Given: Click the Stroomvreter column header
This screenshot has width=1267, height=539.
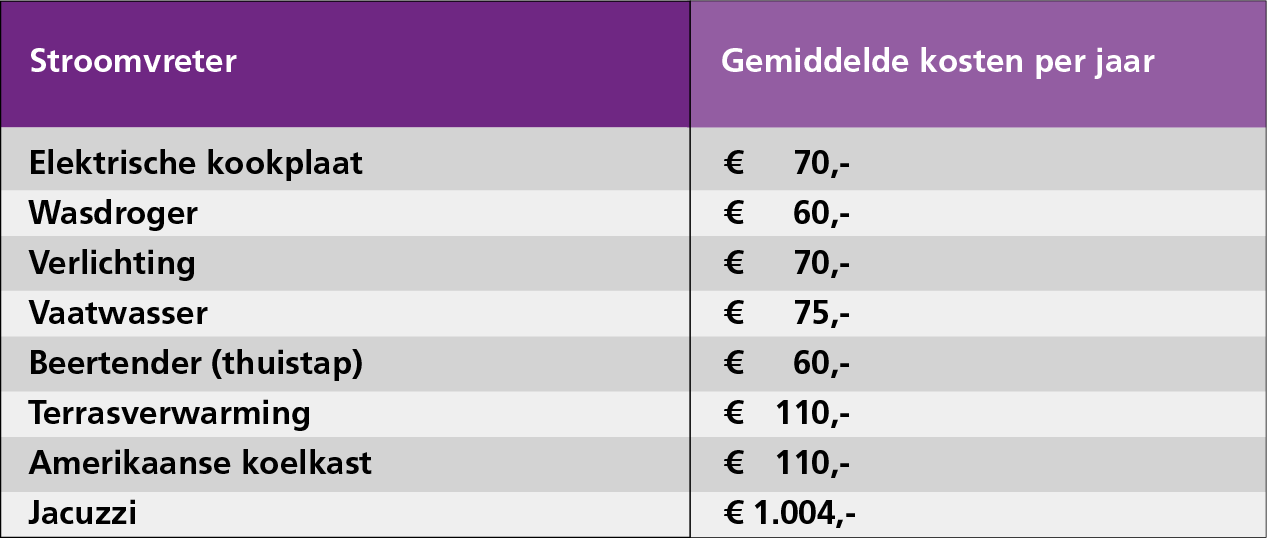Looking at the screenshot, I should tap(133, 62).
